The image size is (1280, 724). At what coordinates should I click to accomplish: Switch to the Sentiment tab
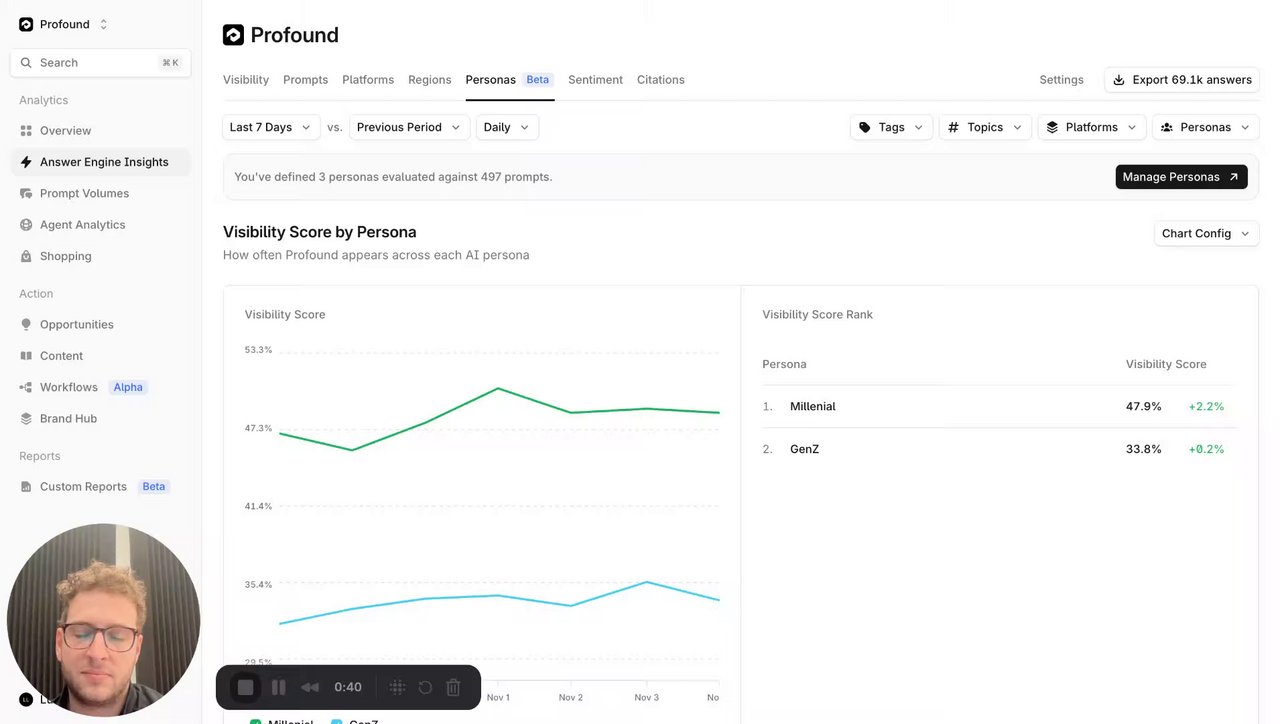click(x=595, y=80)
